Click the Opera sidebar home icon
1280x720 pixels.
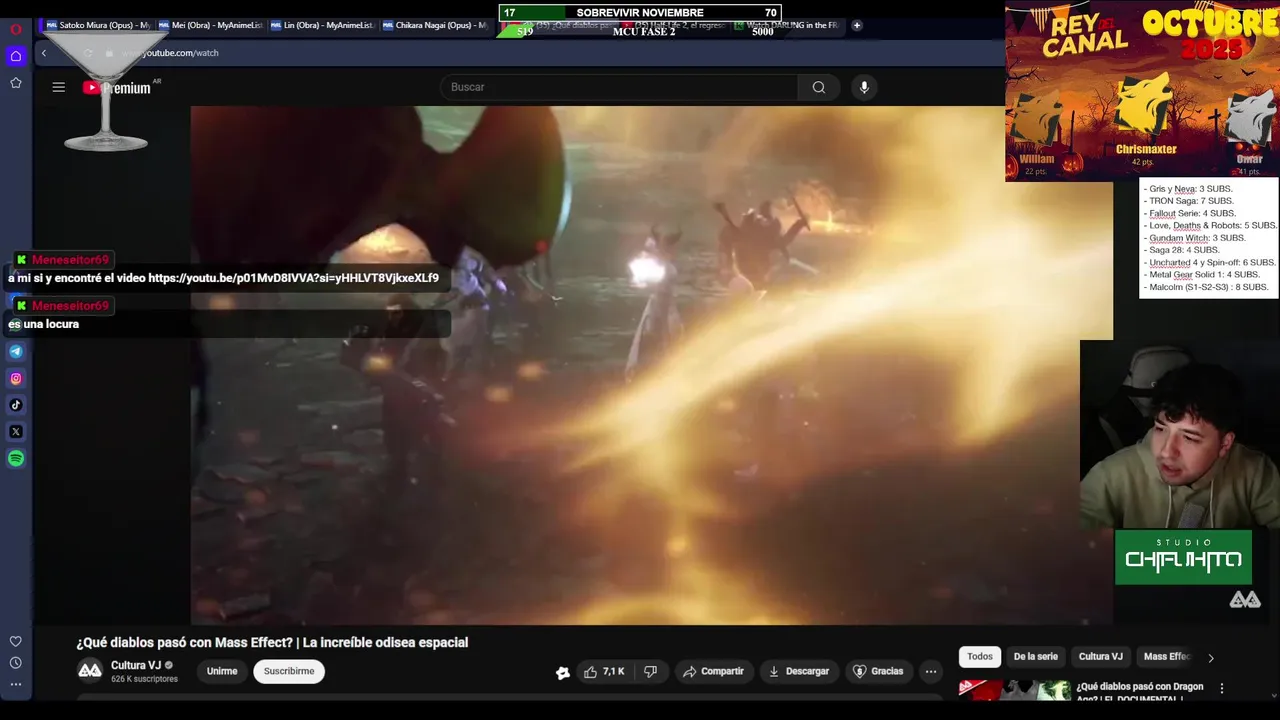click(x=16, y=56)
